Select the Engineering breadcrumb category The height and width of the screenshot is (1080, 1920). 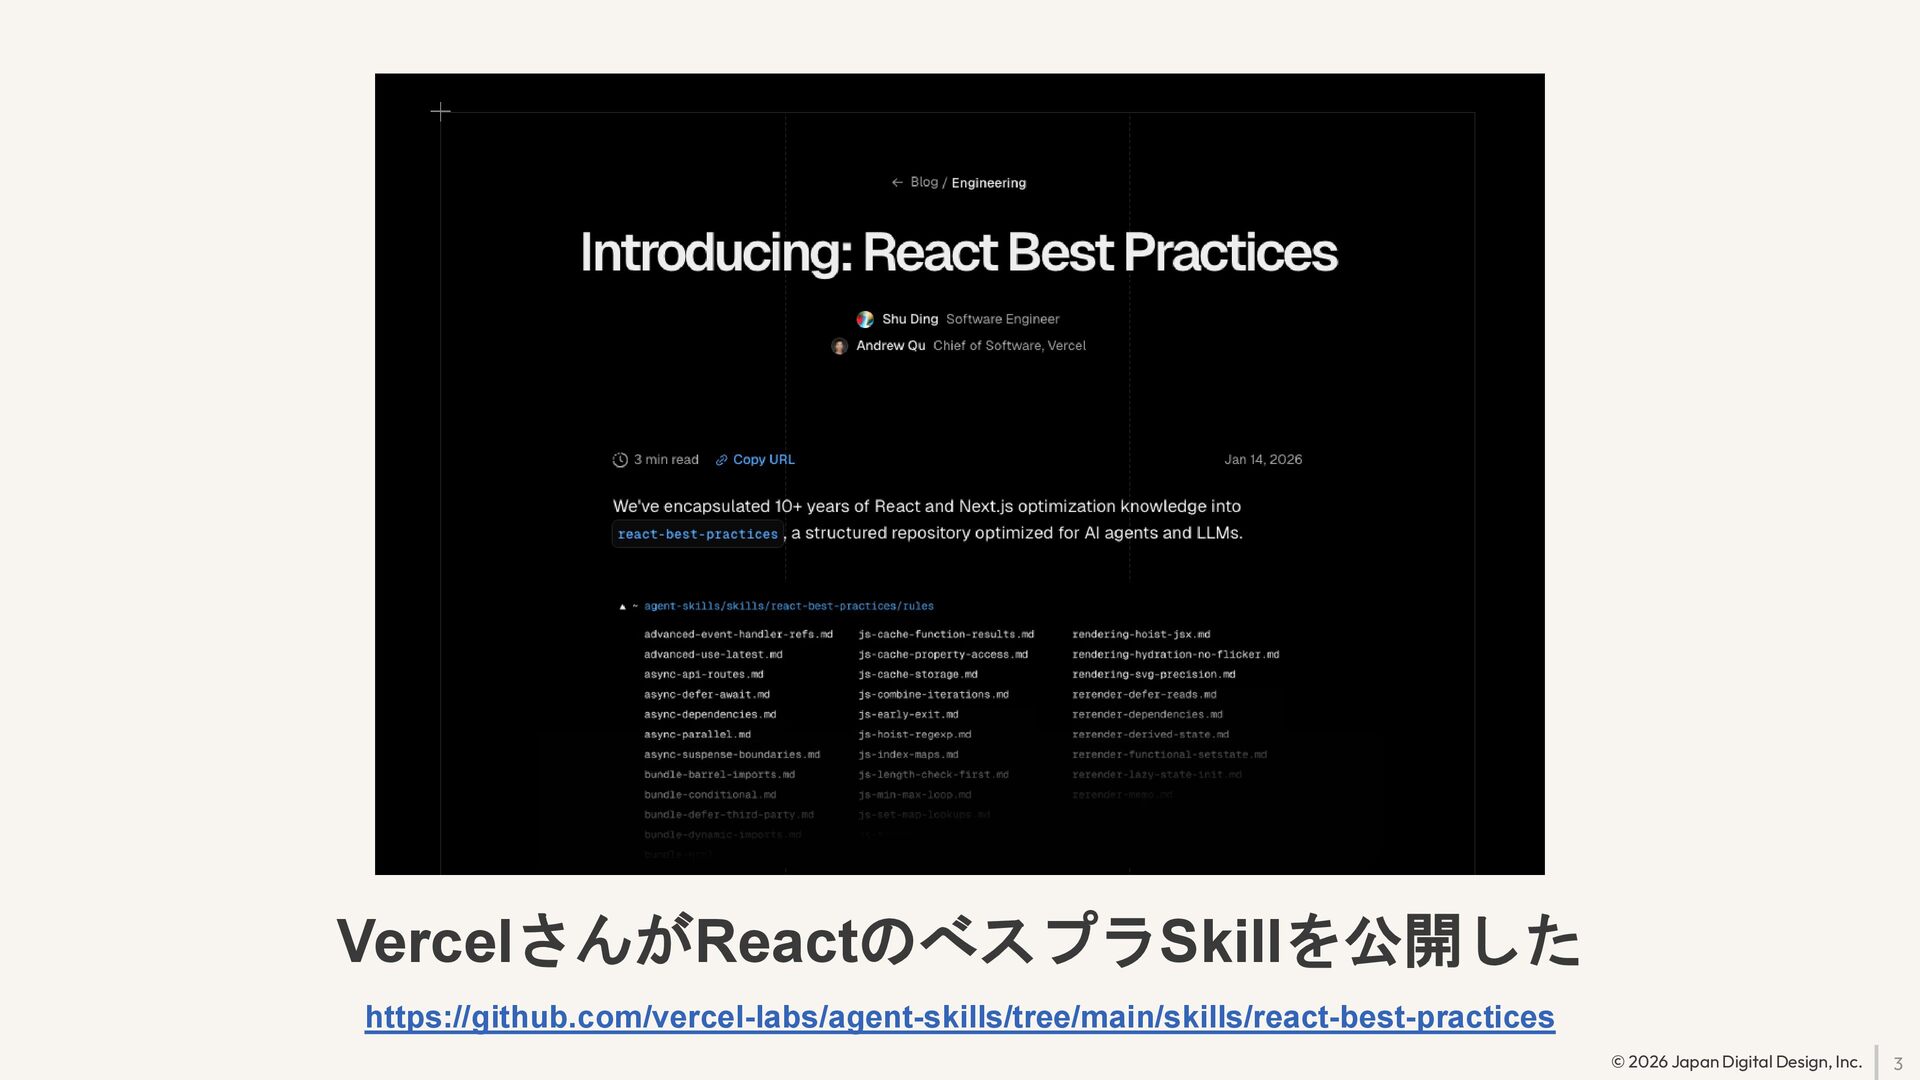(988, 183)
